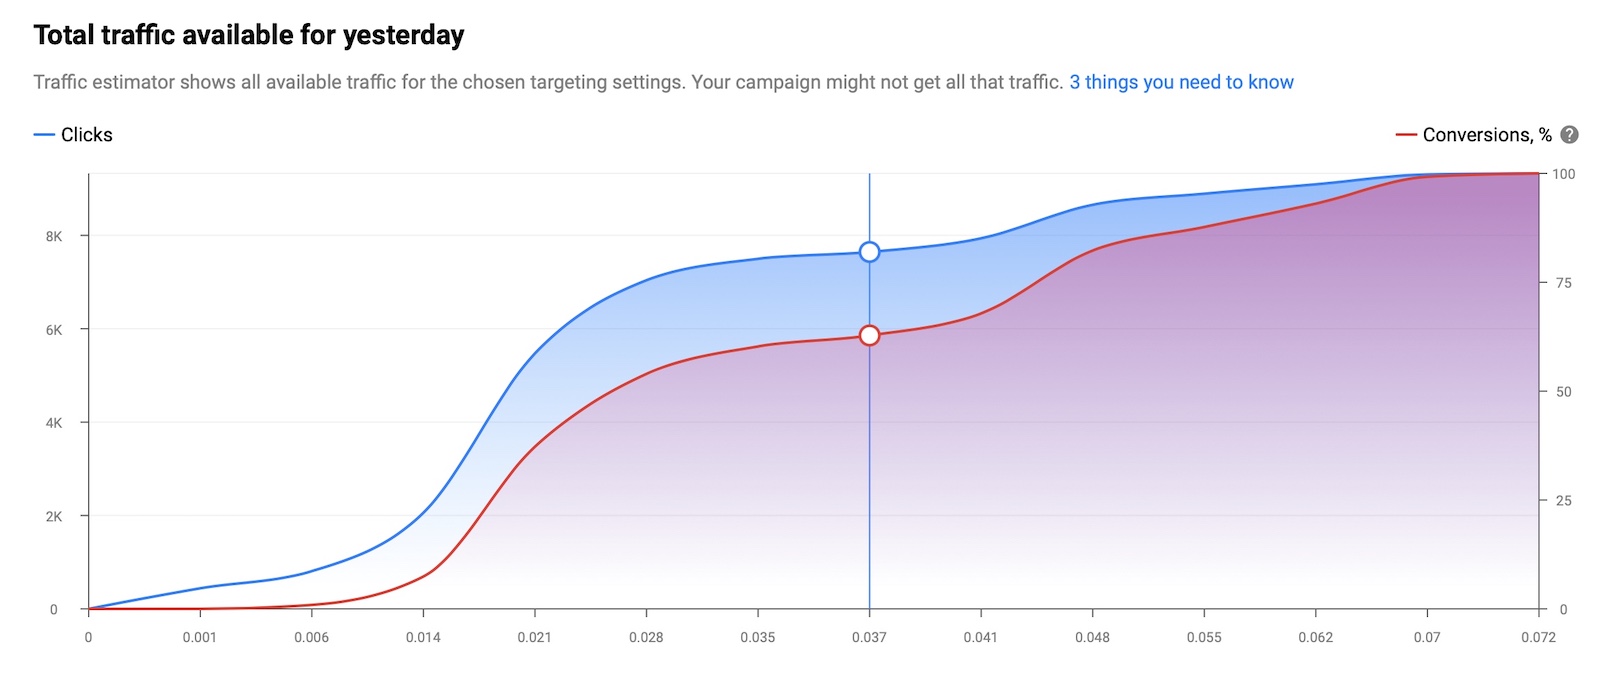Click the 0.055 x-axis tick label

point(1204,637)
